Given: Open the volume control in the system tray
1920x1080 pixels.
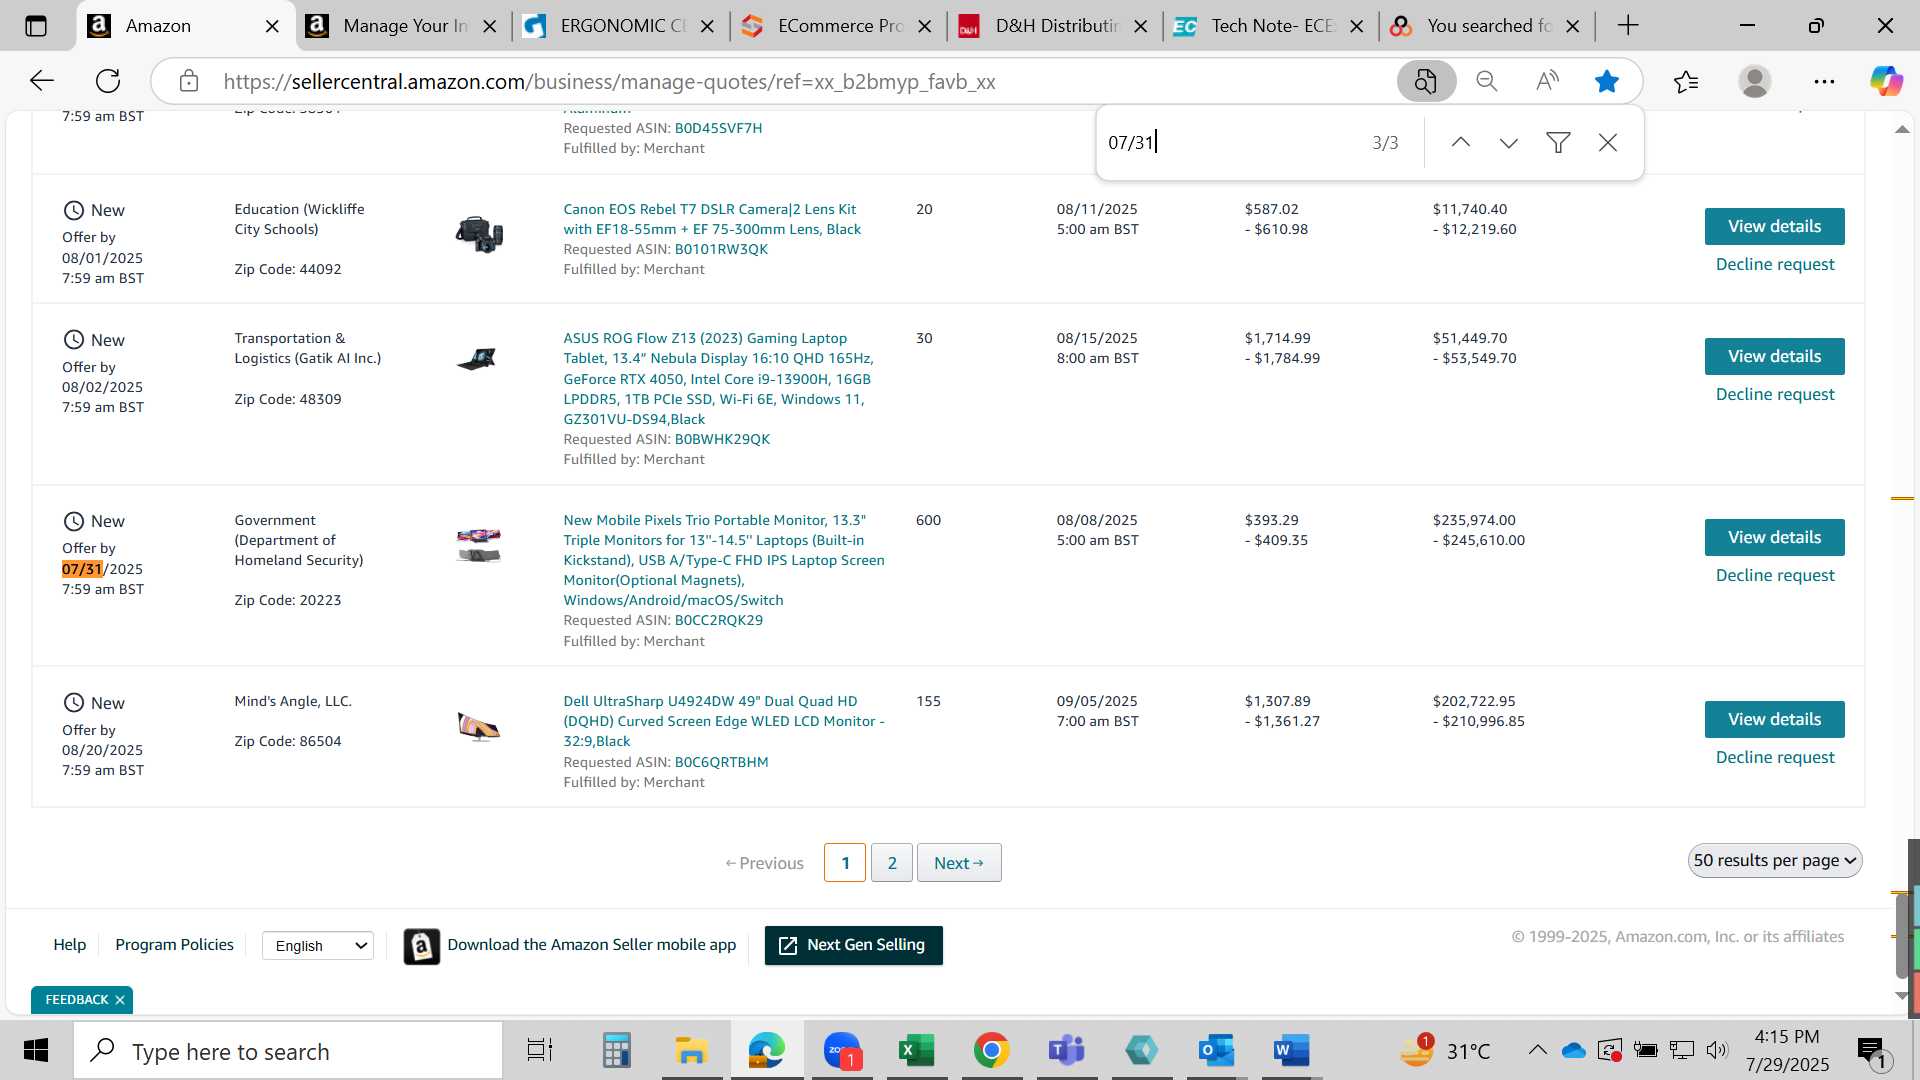Looking at the screenshot, I should 1717,1050.
